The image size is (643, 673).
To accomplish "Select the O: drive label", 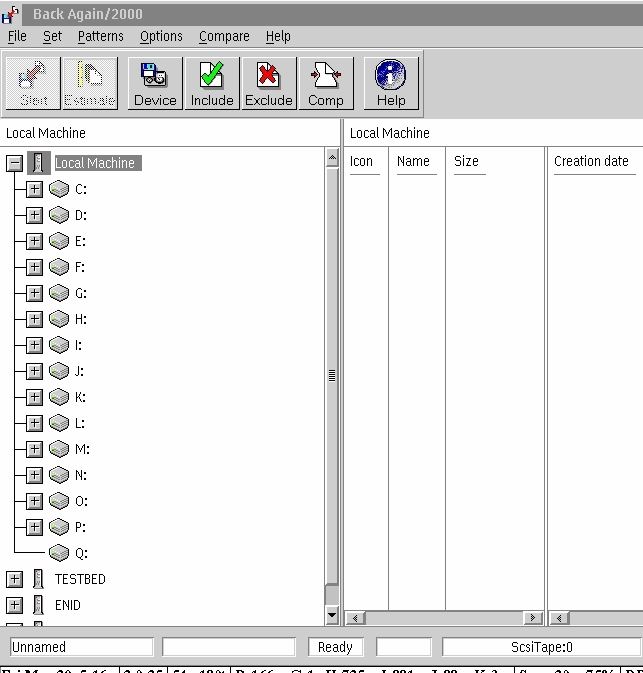I will point(81,501).
